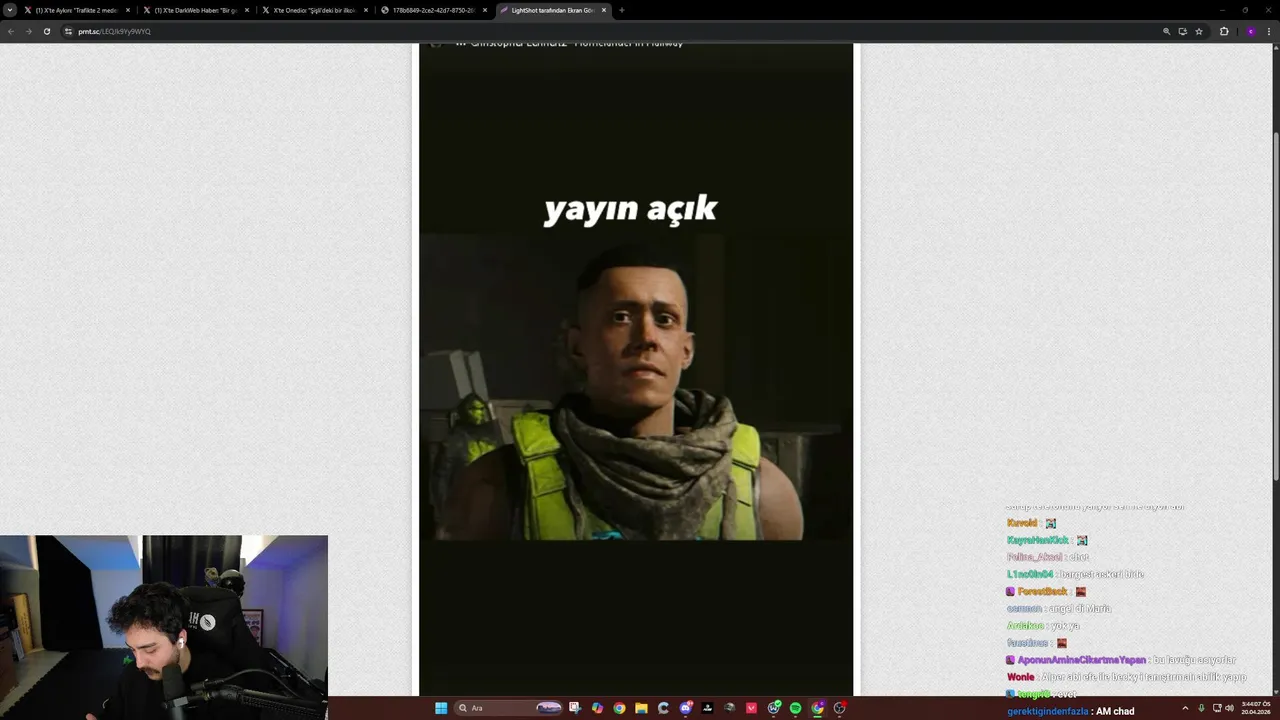1280x720 pixels.
Task: Open the red Valorant taskbar icon
Action: (x=751, y=708)
